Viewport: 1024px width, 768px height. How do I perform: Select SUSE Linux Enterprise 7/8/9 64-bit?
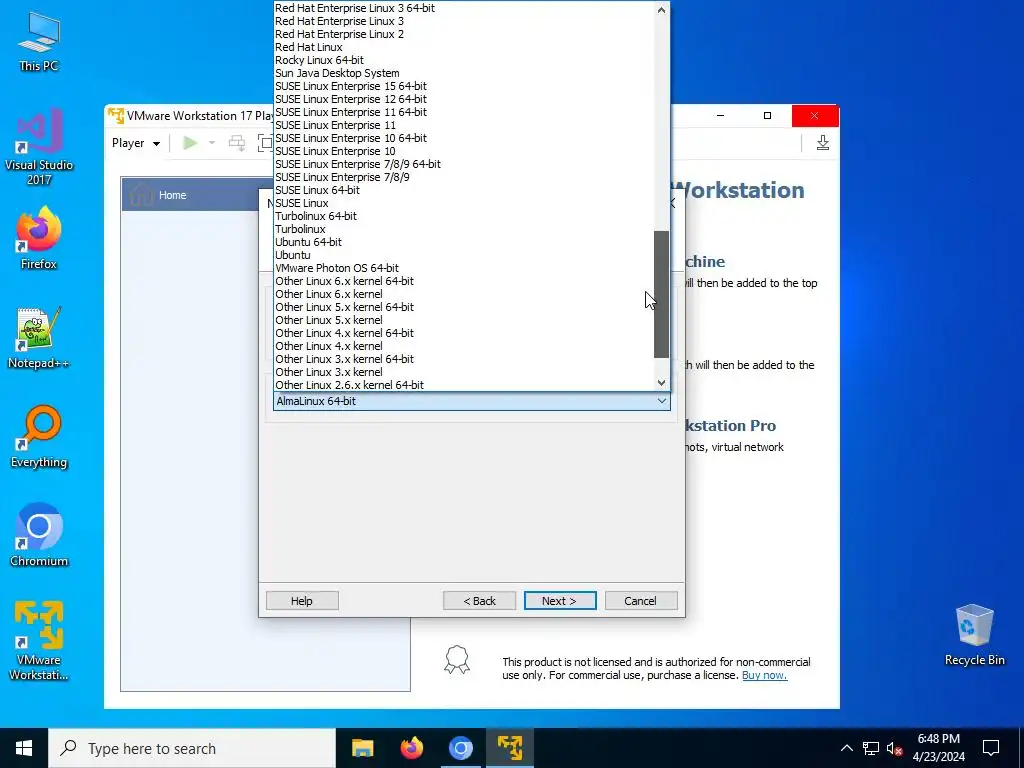point(464,164)
